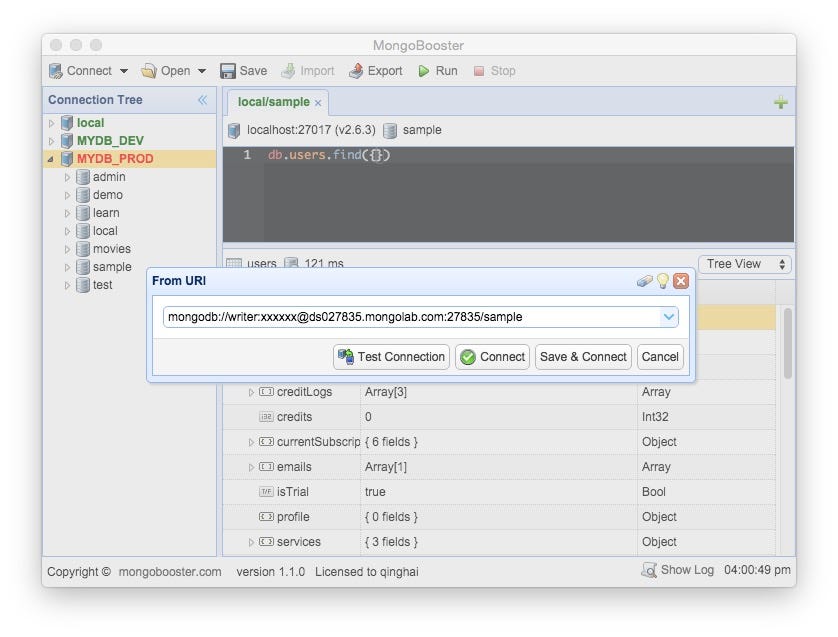Select the MYDB_DEV connection
Viewport: 838px width, 637px height.
coord(110,141)
